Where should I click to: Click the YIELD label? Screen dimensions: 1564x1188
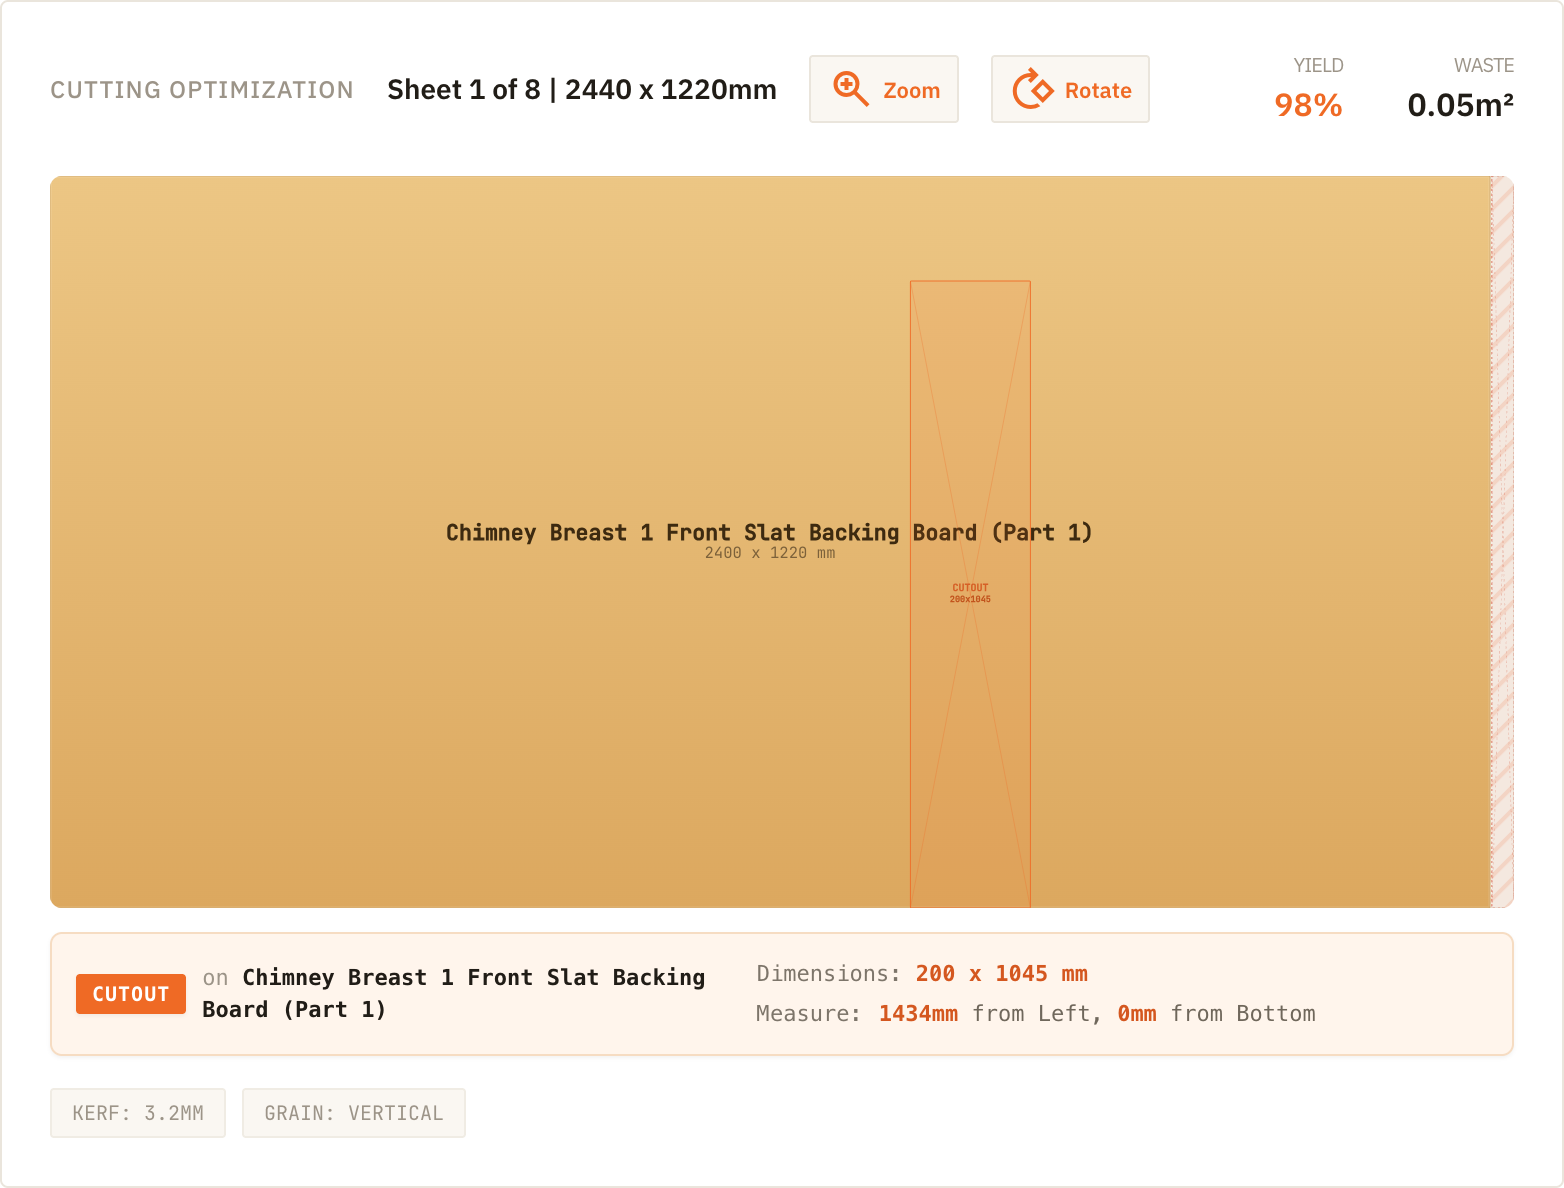point(1318,66)
